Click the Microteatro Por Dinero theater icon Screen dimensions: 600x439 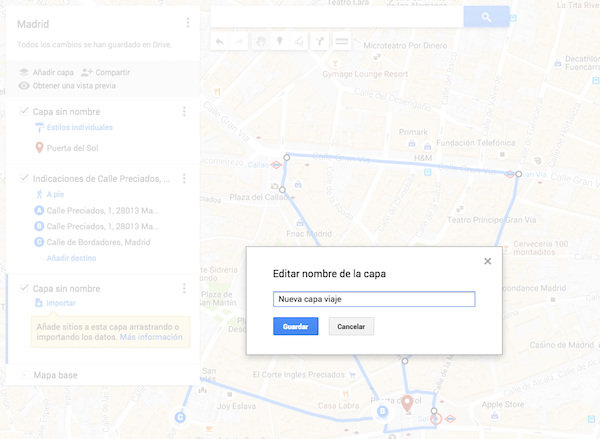coord(377,57)
